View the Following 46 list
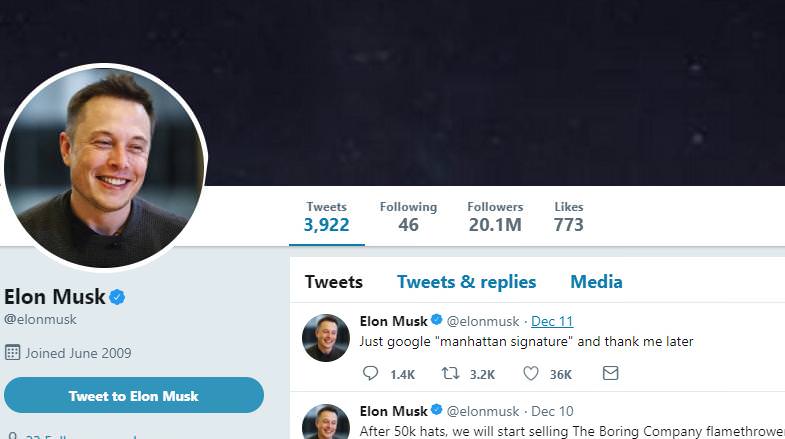Screen dimensions: 785x439 click(408, 217)
